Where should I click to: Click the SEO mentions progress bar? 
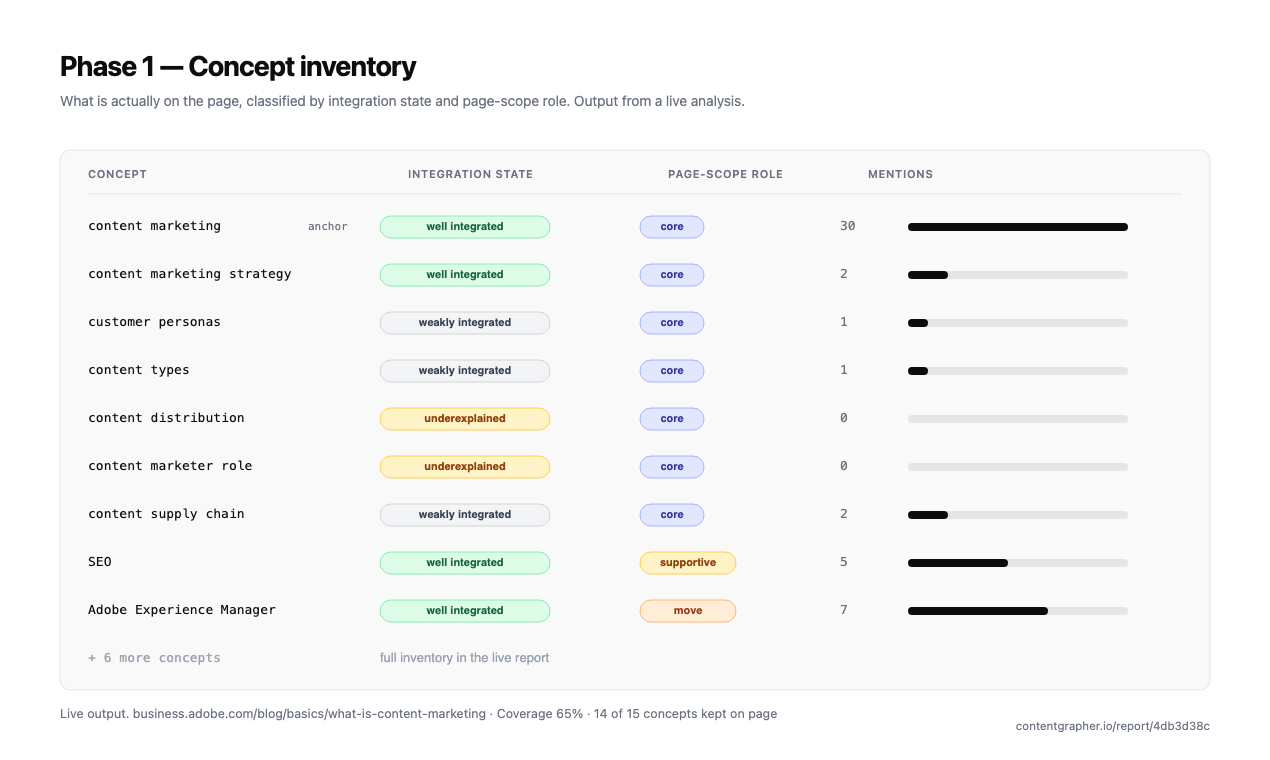[1017, 563]
